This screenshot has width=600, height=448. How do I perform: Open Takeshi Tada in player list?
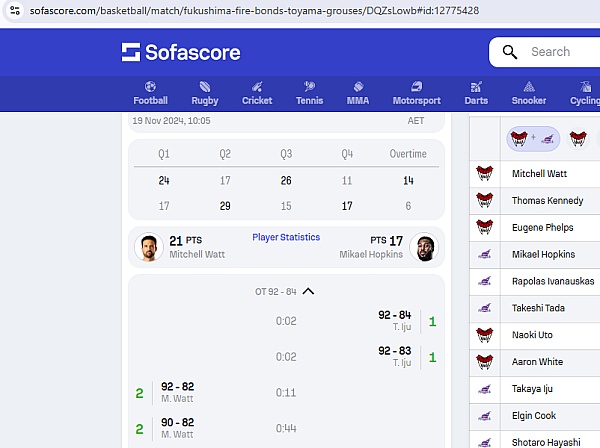click(538, 308)
